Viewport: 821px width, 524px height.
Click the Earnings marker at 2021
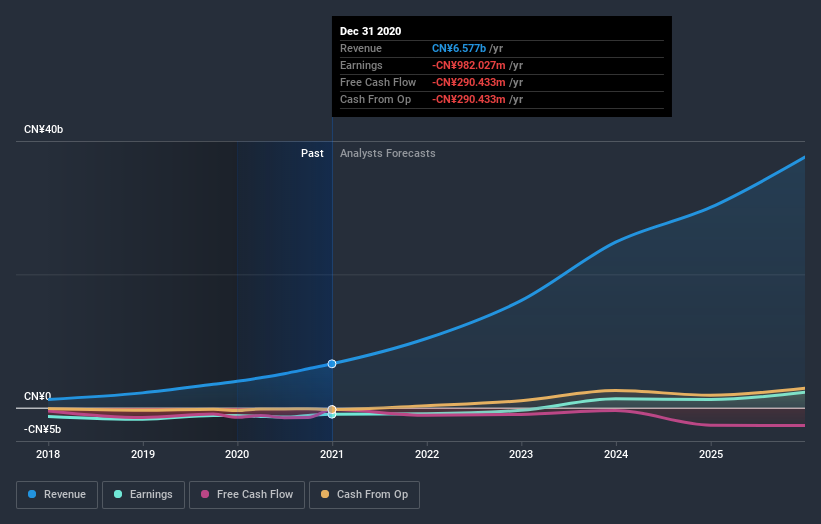pyautogui.click(x=332, y=415)
